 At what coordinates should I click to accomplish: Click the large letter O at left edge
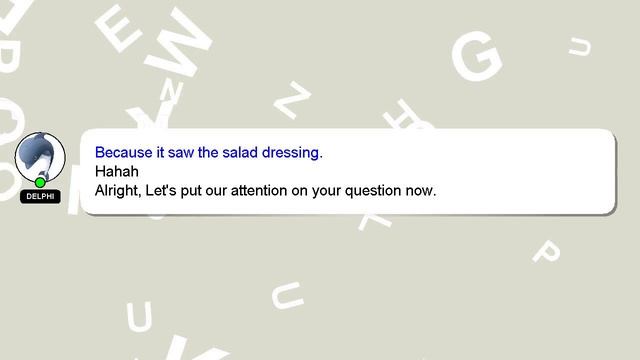pos(11,122)
